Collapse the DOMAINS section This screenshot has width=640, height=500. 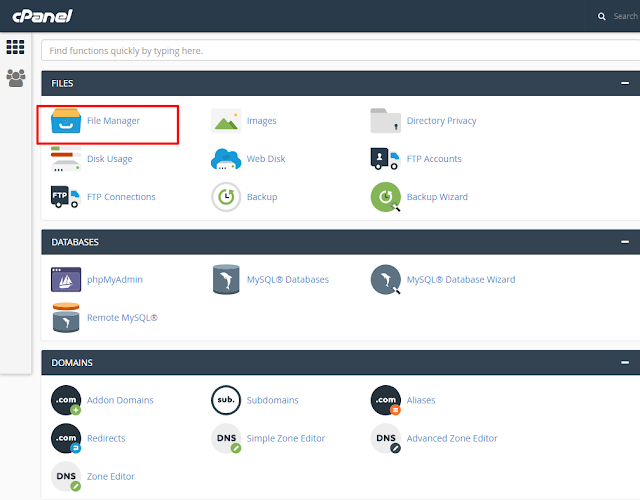point(625,362)
